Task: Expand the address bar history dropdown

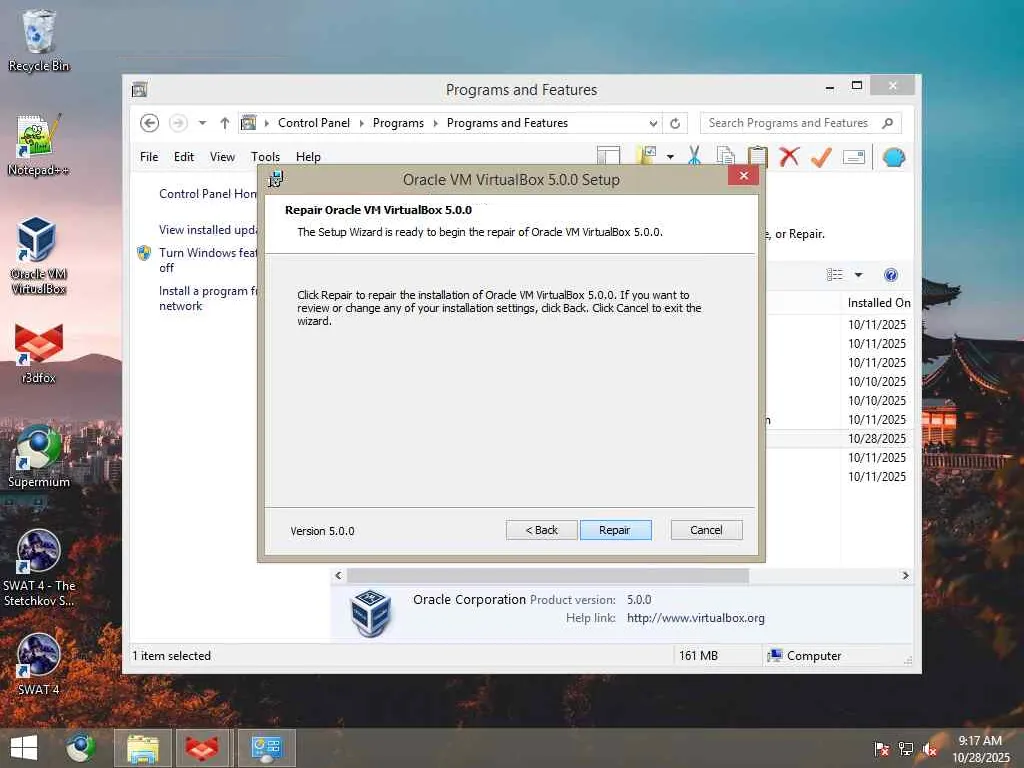Action: 653,123
